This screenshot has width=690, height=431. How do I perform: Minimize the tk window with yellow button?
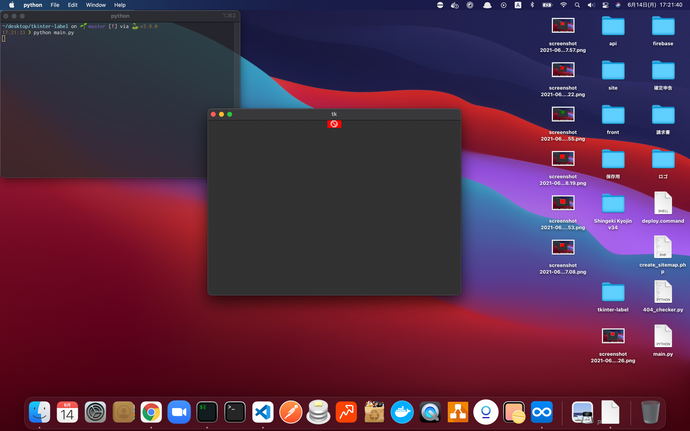tap(221, 114)
